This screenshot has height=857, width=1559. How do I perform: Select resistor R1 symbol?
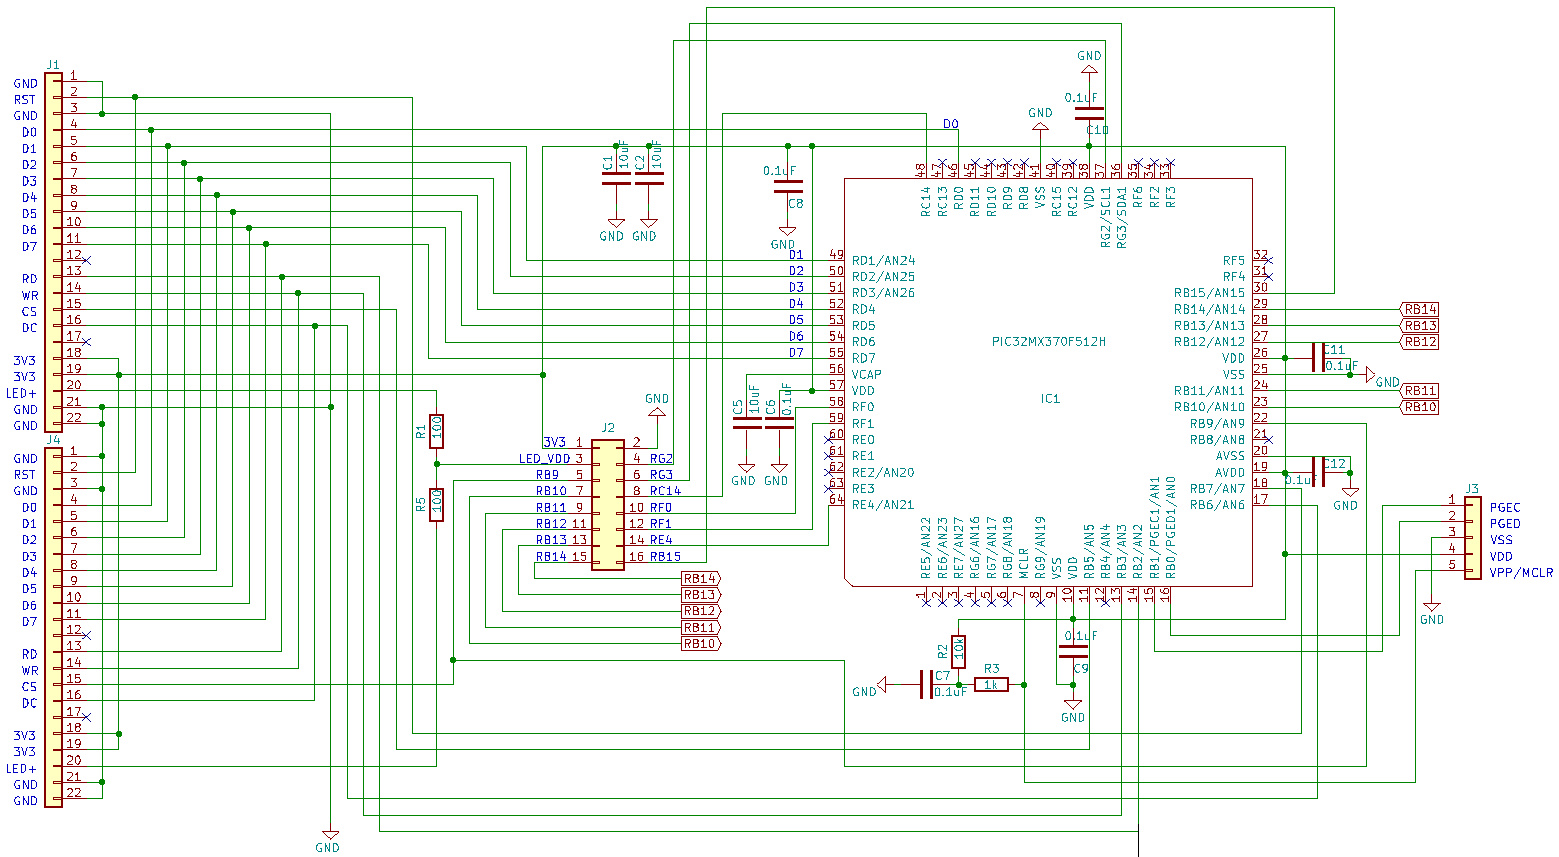point(436,431)
